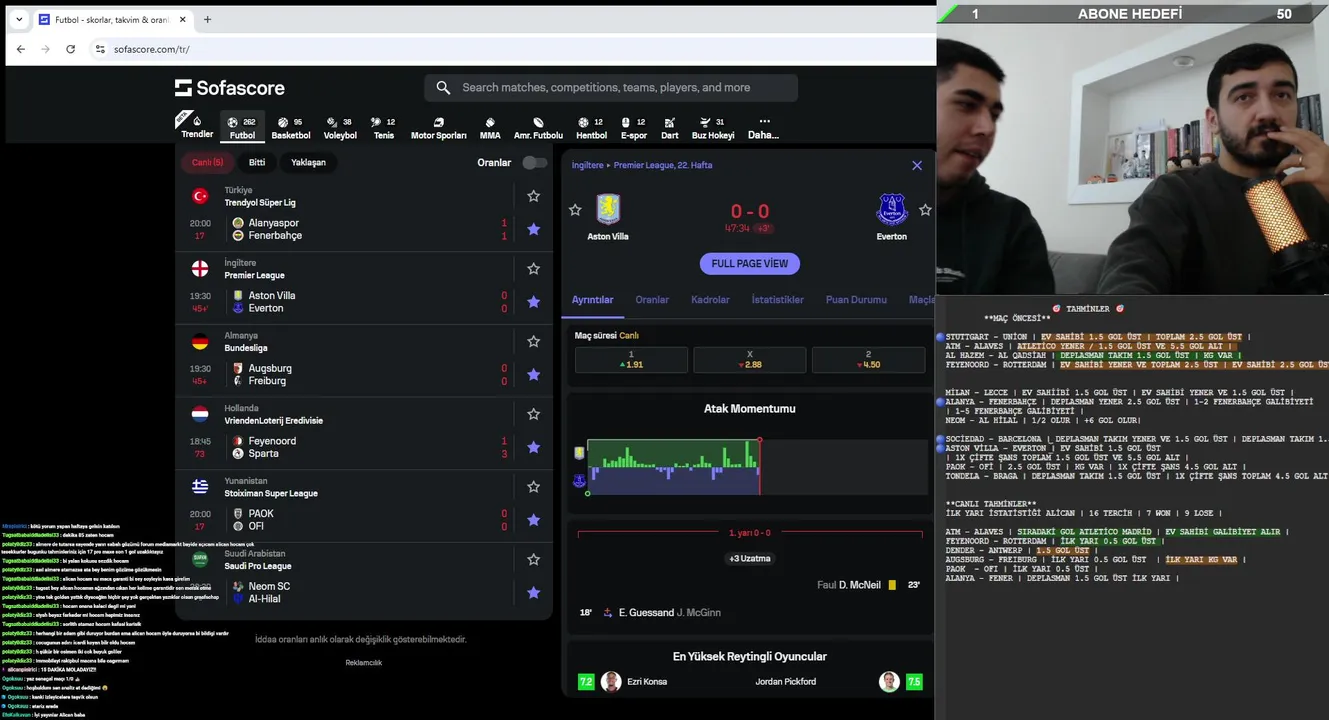Select the Tenis sport category
This screenshot has width=1329, height=720.
[384, 127]
